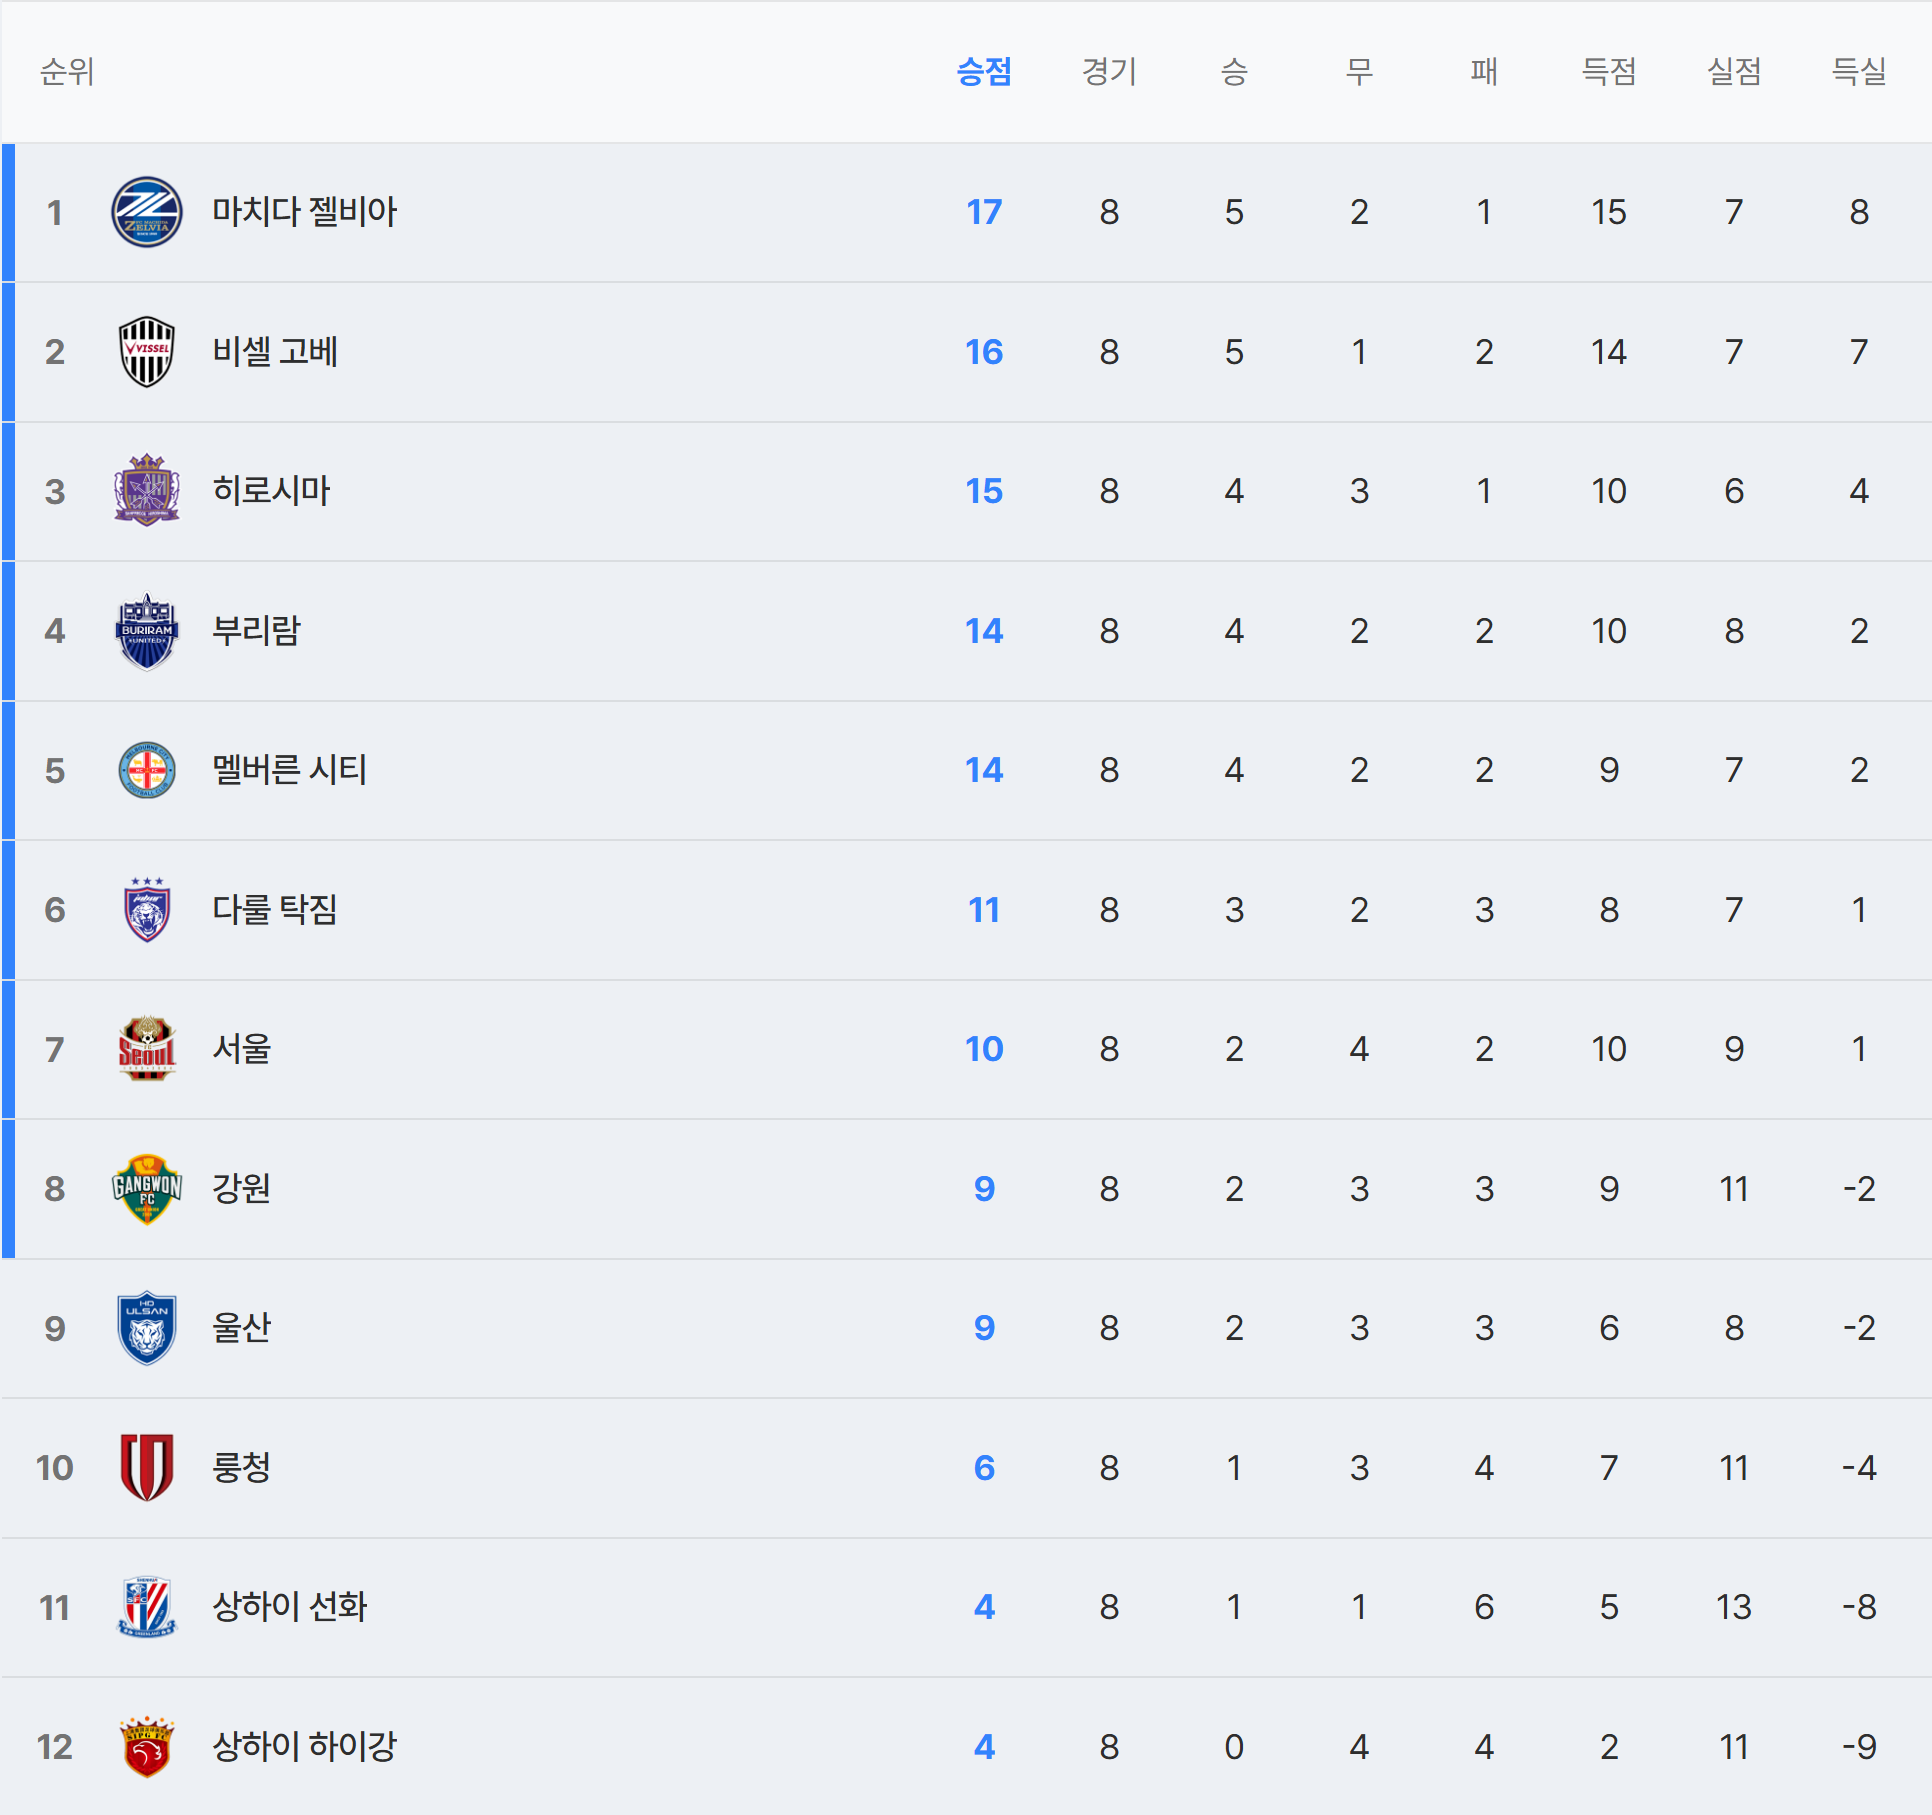
Task: Open the 멜버른 시티 team link
Action: pos(289,770)
